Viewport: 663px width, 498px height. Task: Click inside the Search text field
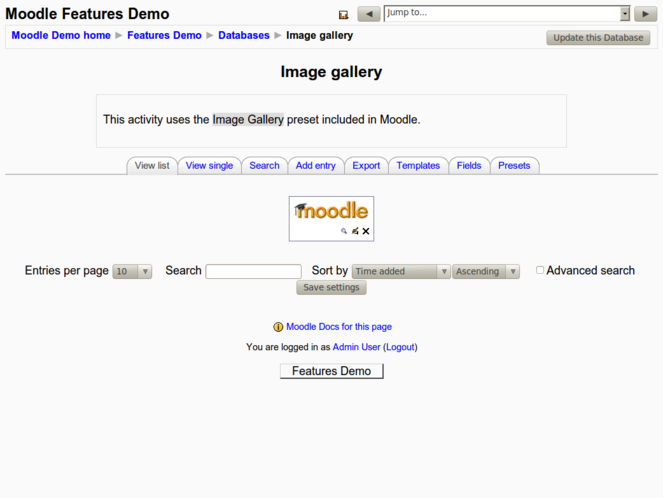click(x=253, y=271)
